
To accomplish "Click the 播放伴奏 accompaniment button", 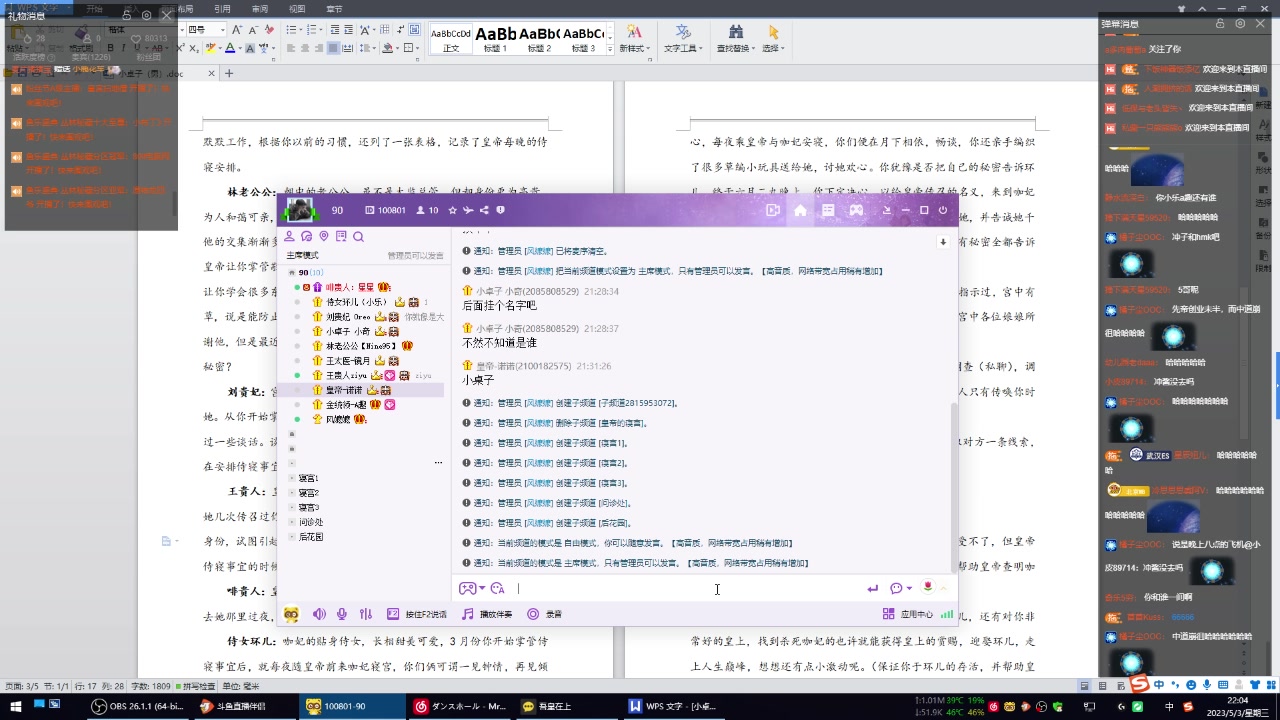I will (x=487, y=614).
